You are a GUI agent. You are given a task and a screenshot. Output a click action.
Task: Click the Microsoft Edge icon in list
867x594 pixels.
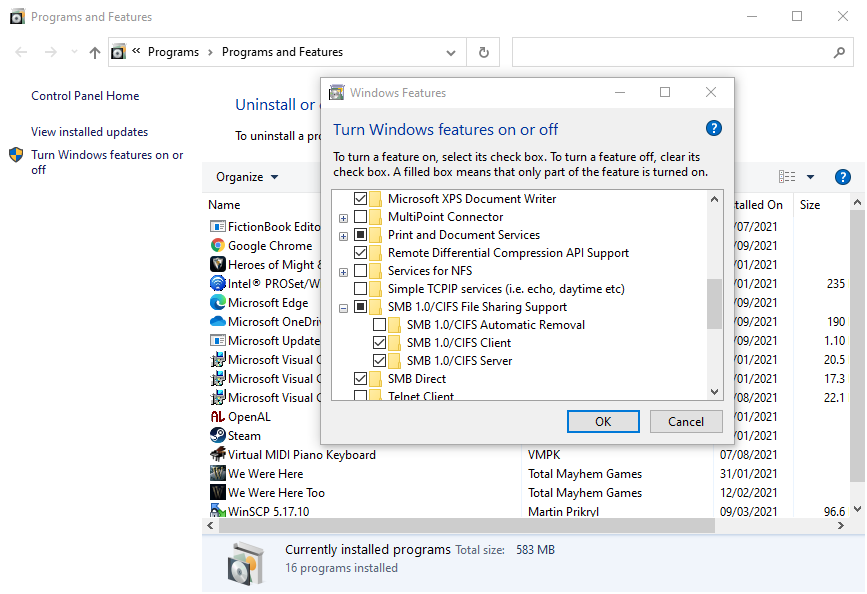pyautogui.click(x=218, y=303)
